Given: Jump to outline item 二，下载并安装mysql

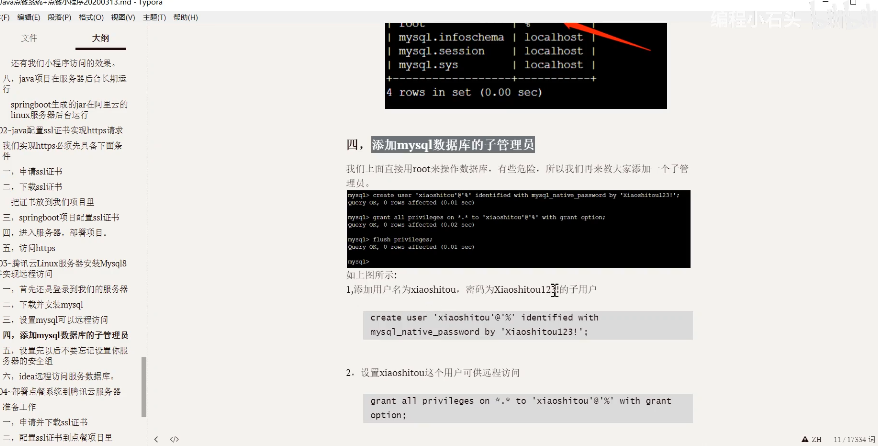Looking at the screenshot, I should pyautogui.click(x=43, y=304).
